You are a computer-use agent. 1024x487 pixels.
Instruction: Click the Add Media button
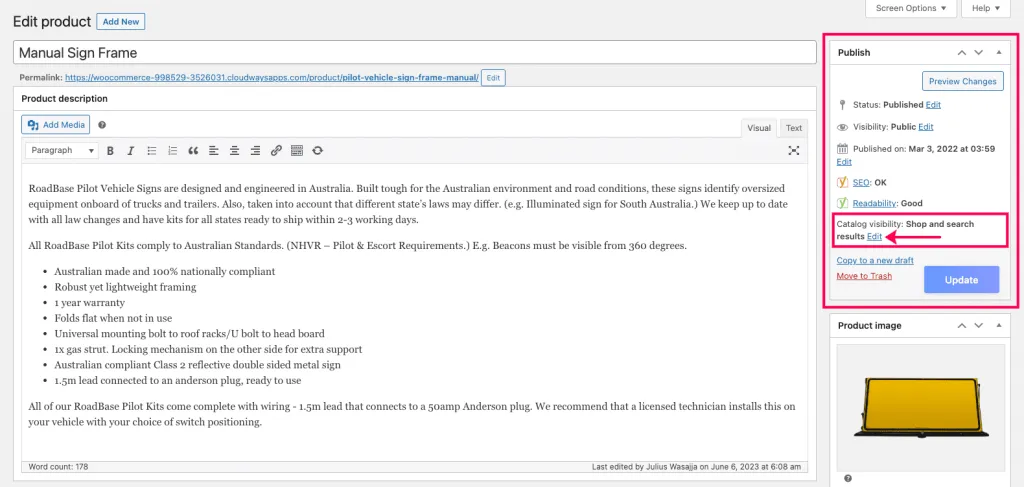click(x=56, y=125)
